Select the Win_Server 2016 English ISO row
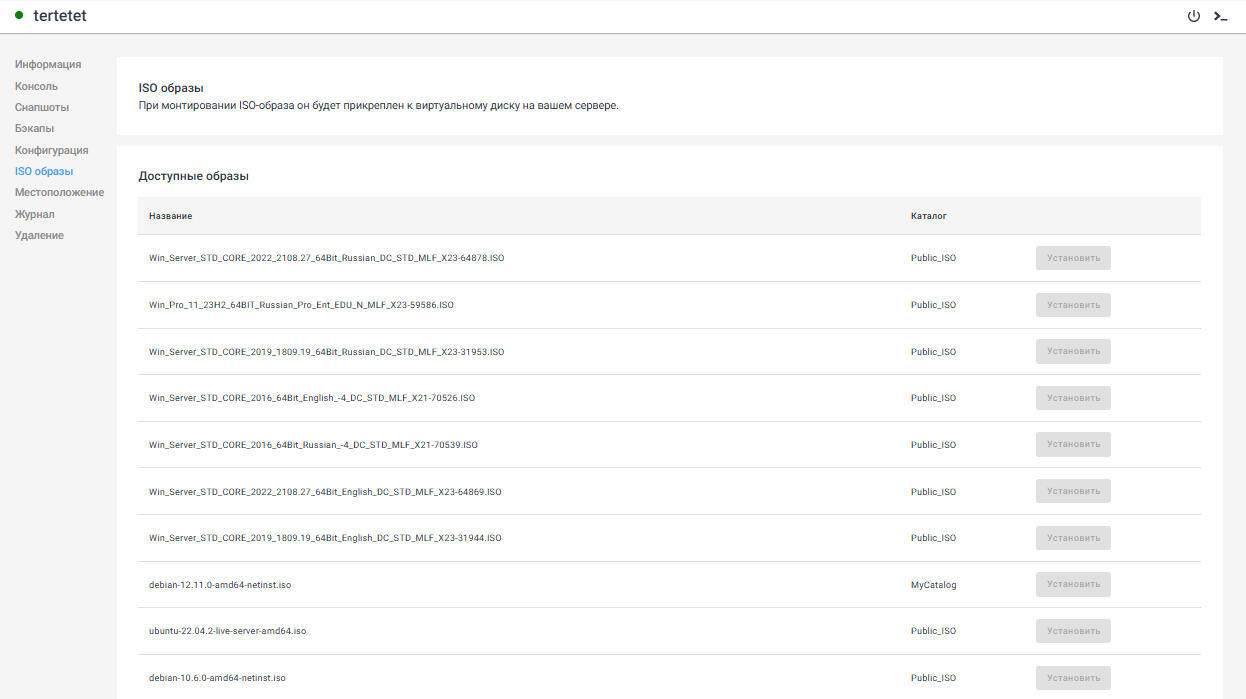Image resolution: width=1246 pixels, height=699 pixels. point(312,398)
